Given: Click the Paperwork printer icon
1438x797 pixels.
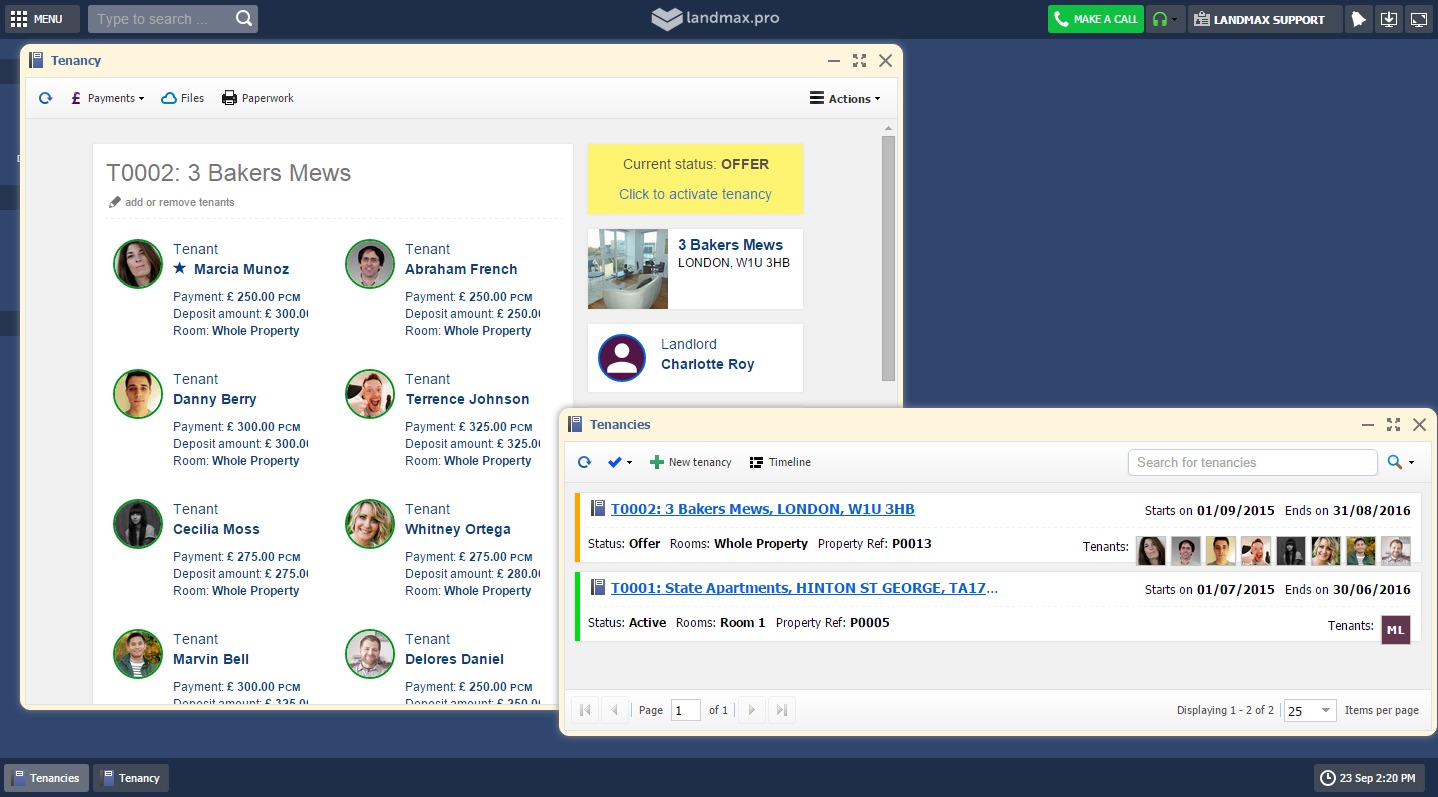Looking at the screenshot, I should [x=229, y=98].
